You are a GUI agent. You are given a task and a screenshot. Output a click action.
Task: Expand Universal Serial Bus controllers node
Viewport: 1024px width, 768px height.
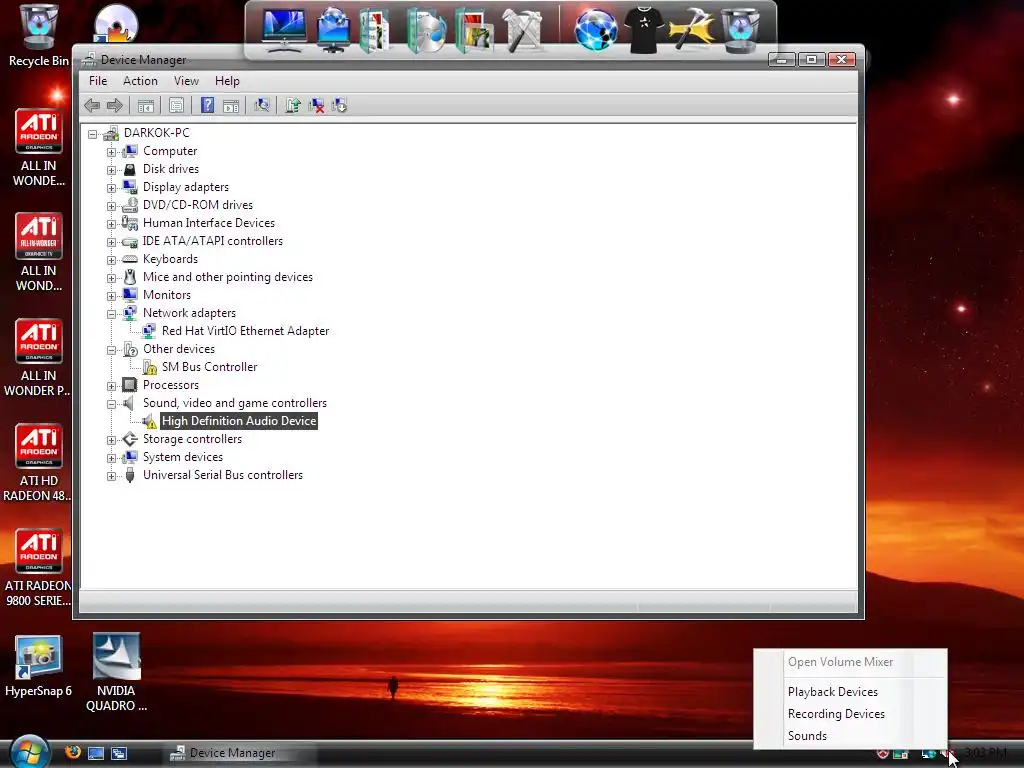click(x=112, y=476)
